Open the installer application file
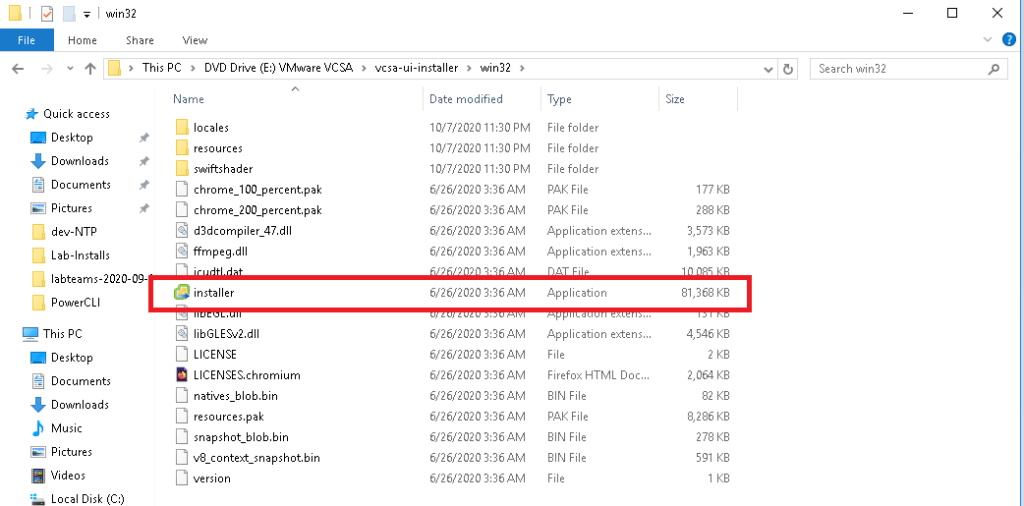 click(x=213, y=293)
